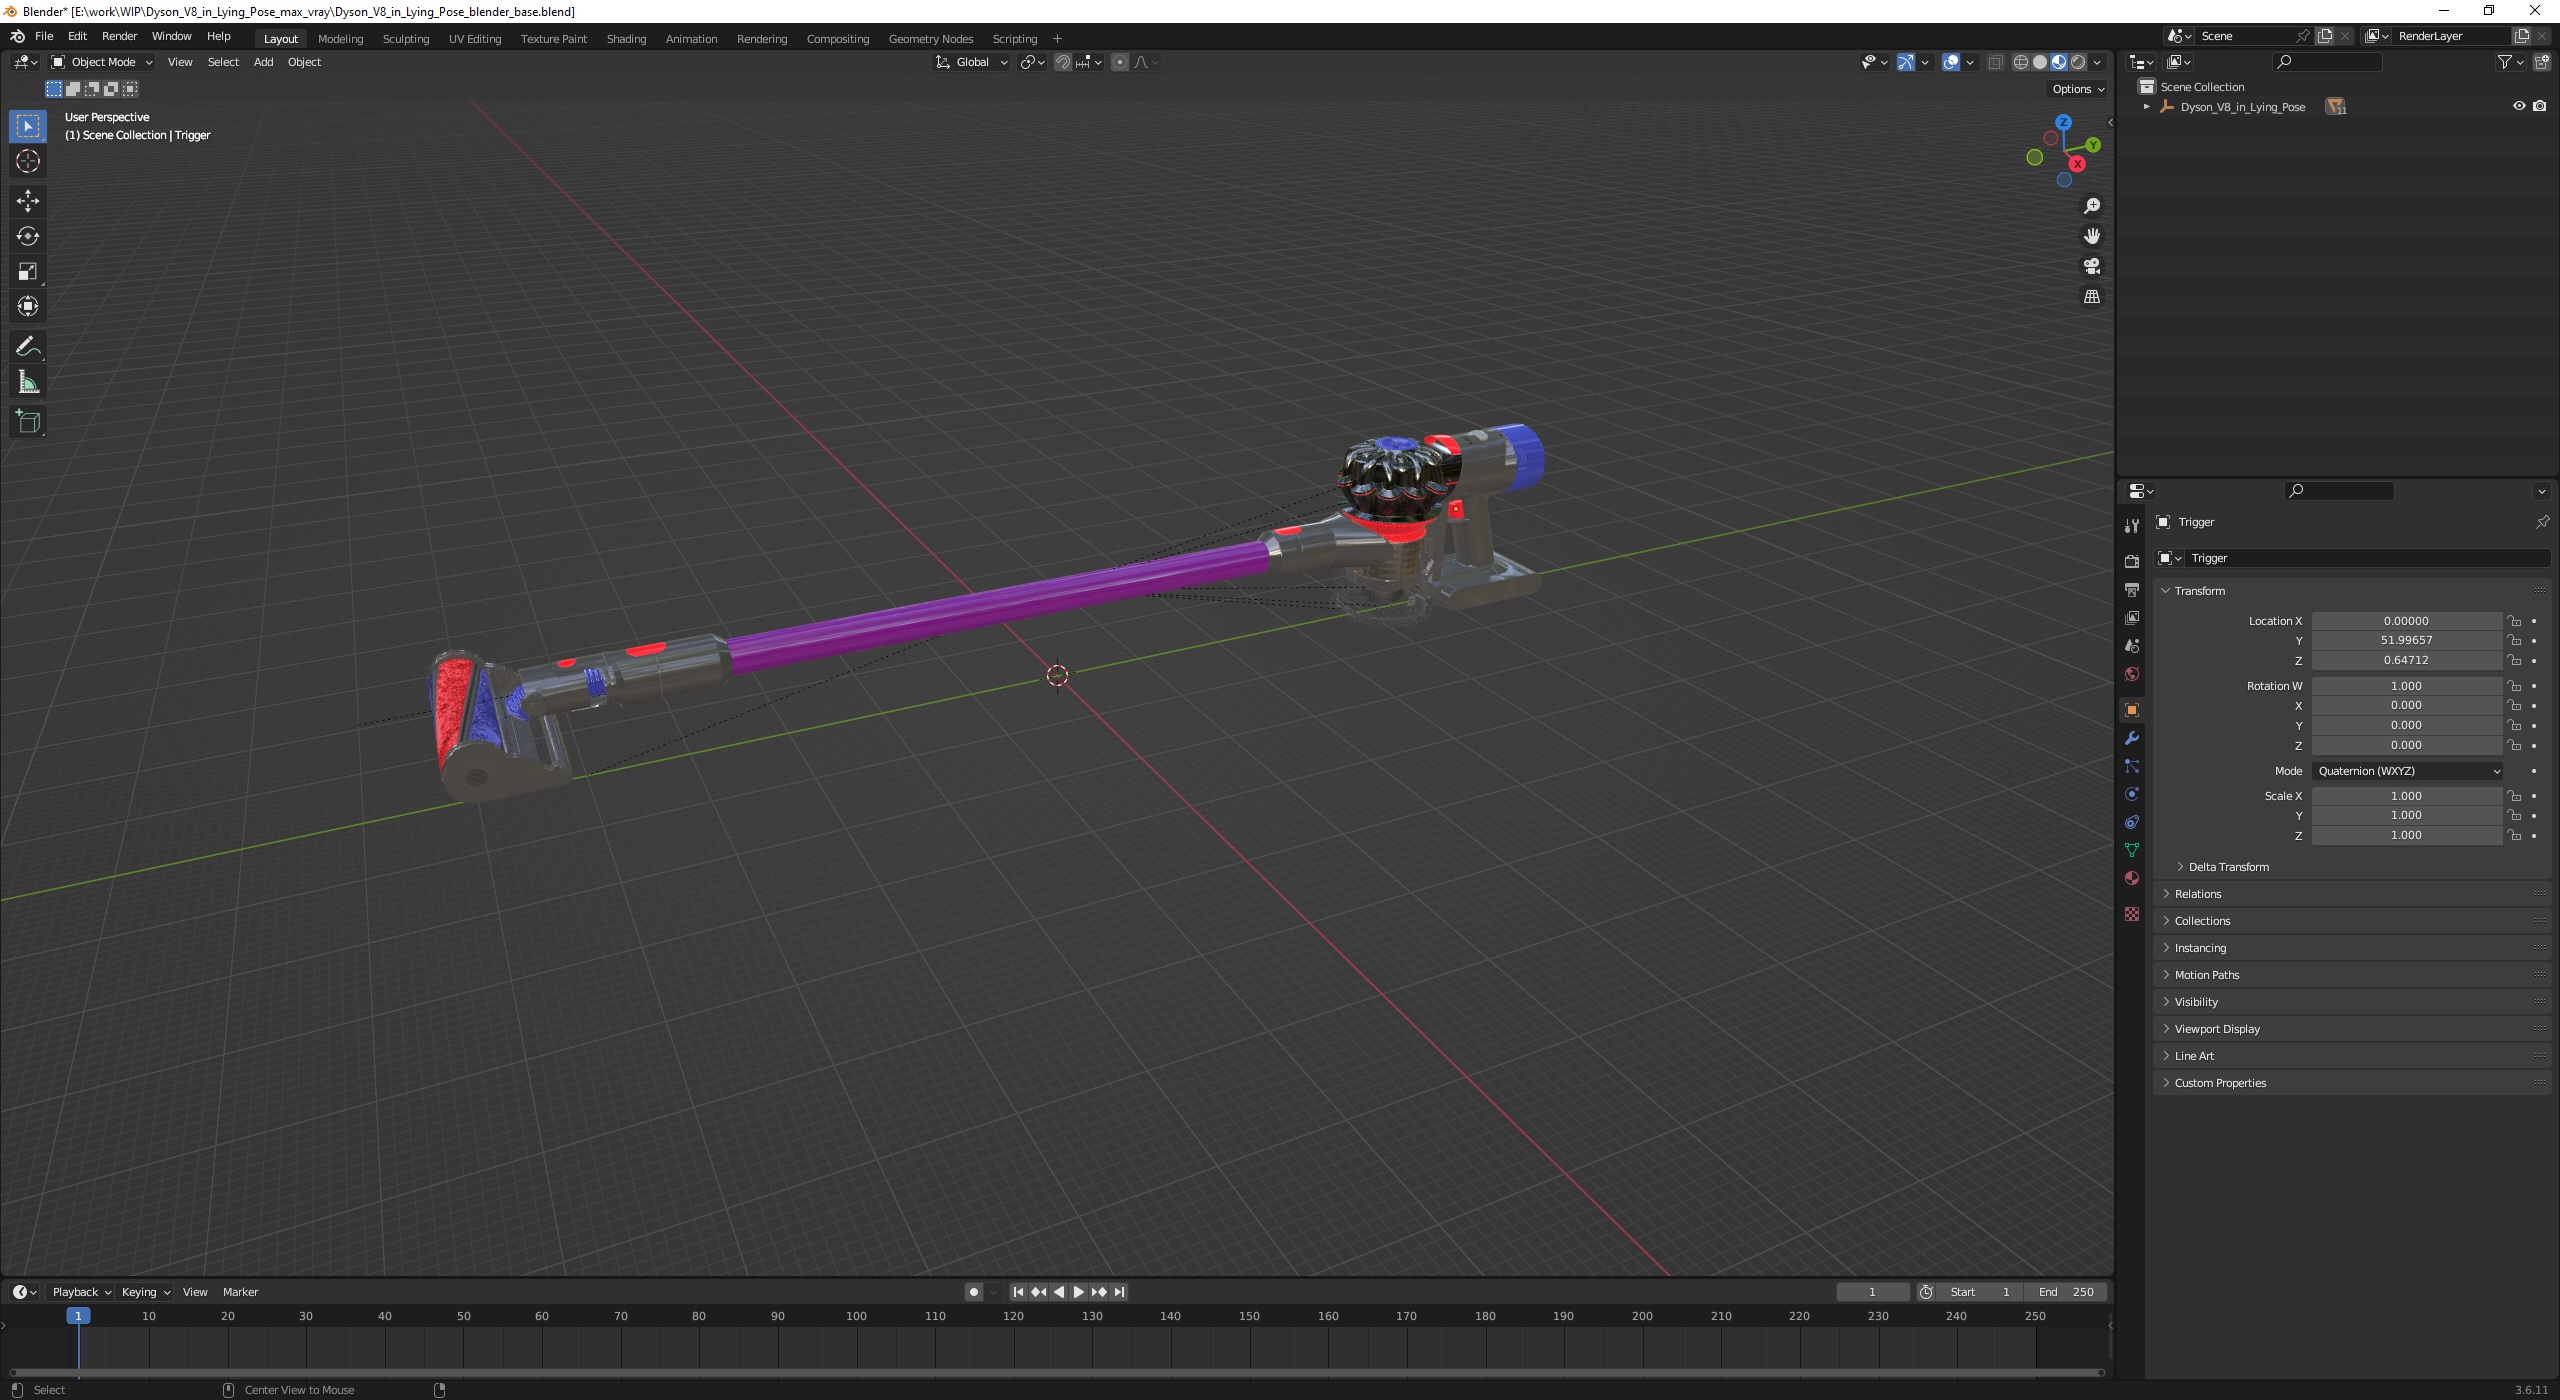The width and height of the screenshot is (2560, 1400).
Task: Toggle Show Gizmo in viewport header
Action: click(1906, 62)
